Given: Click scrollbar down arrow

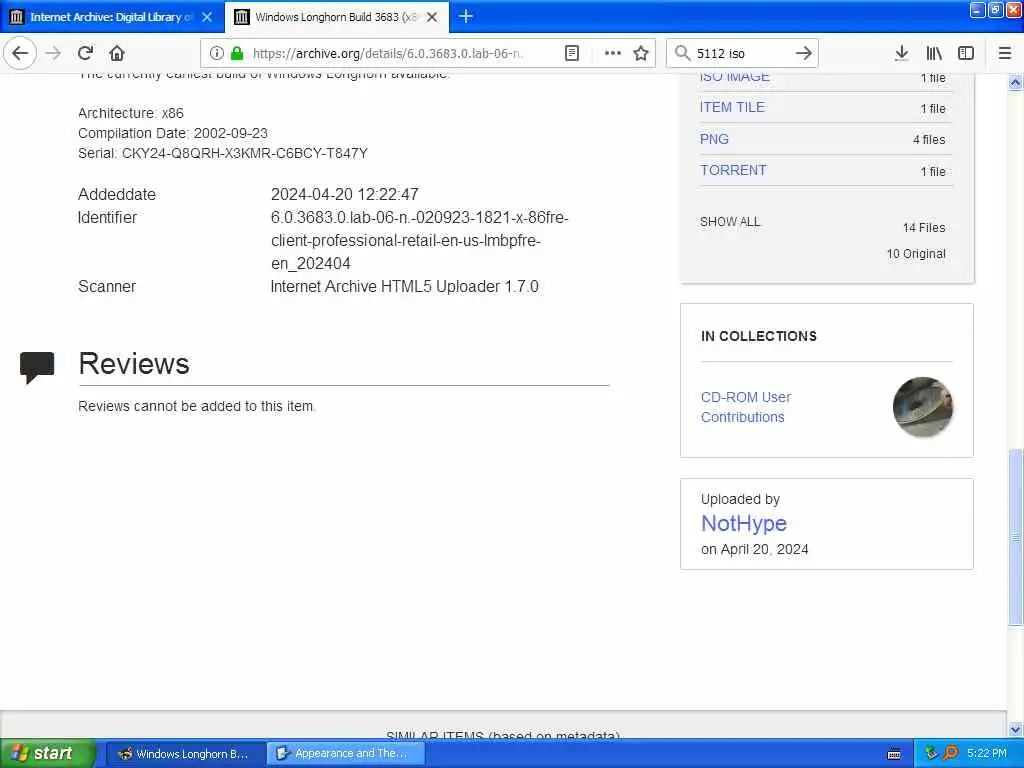Looking at the screenshot, I should point(1015,729).
